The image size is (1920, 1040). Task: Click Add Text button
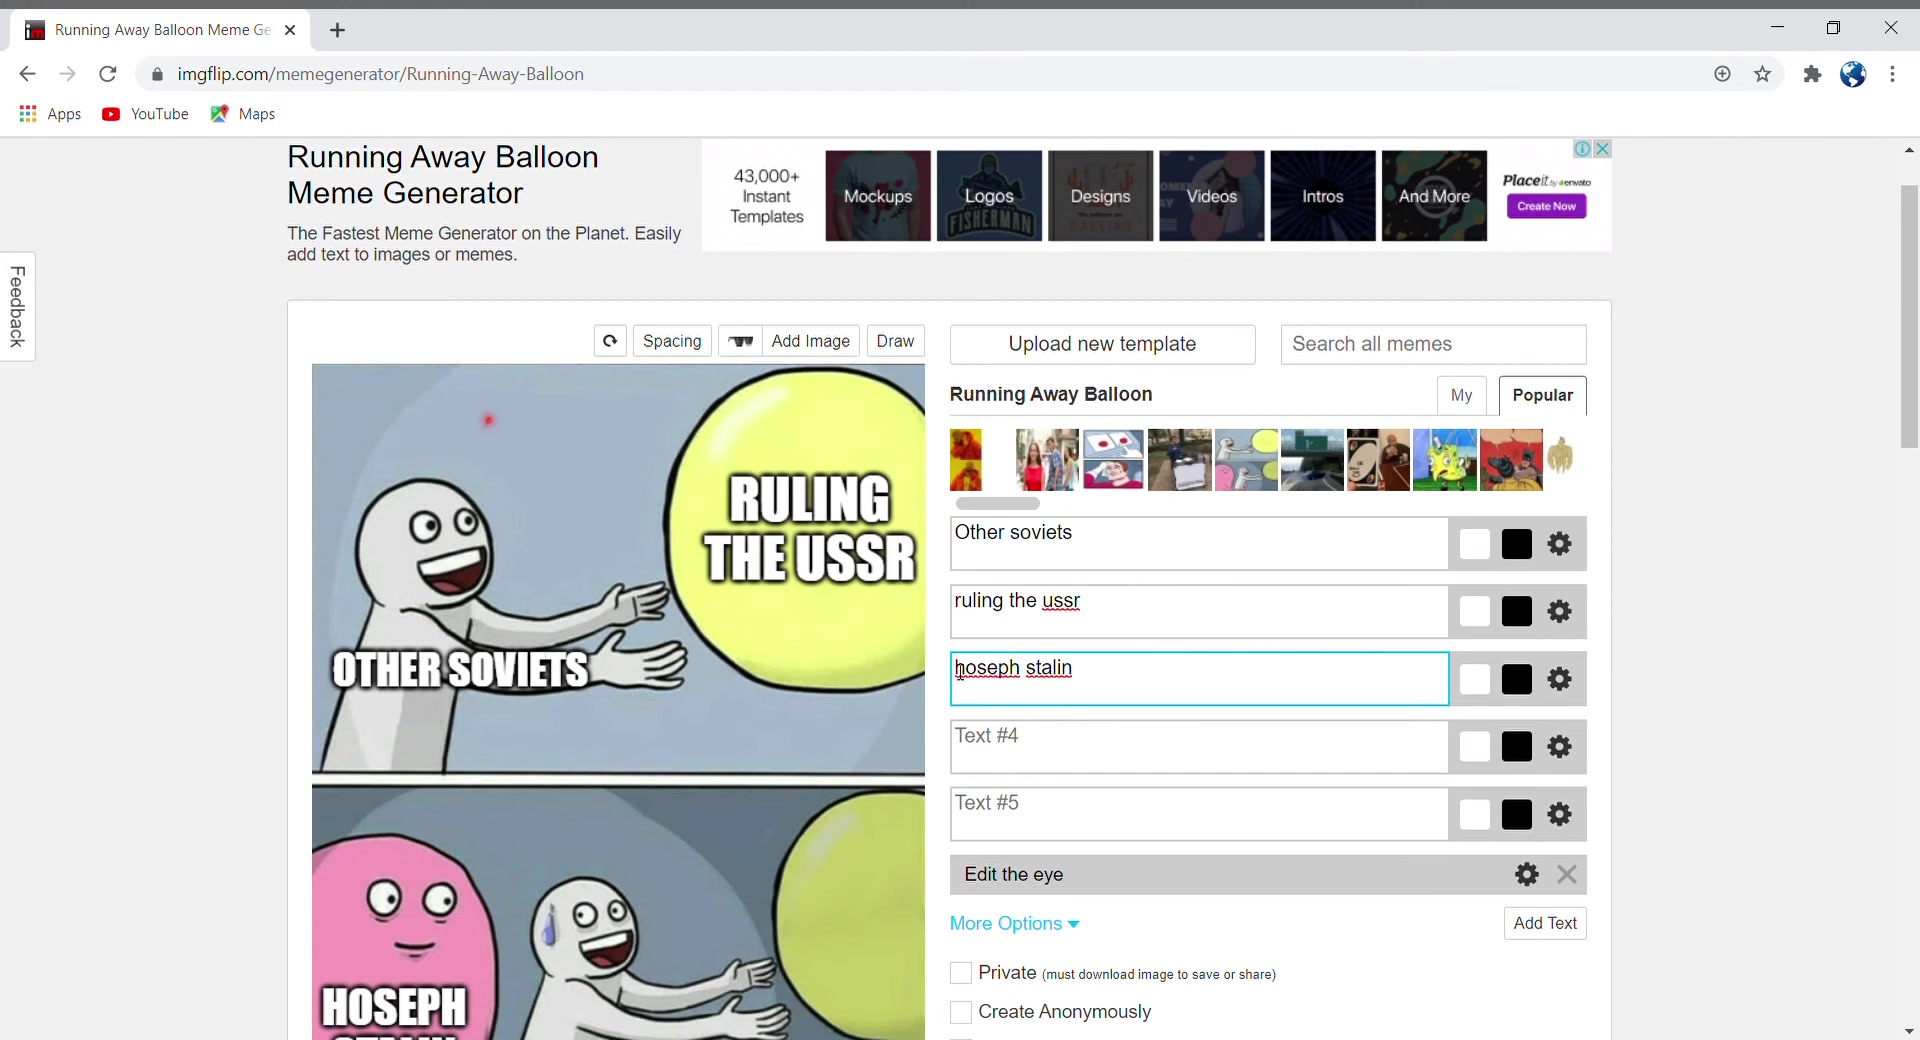pyautogui.click(x=1545, y=923)
